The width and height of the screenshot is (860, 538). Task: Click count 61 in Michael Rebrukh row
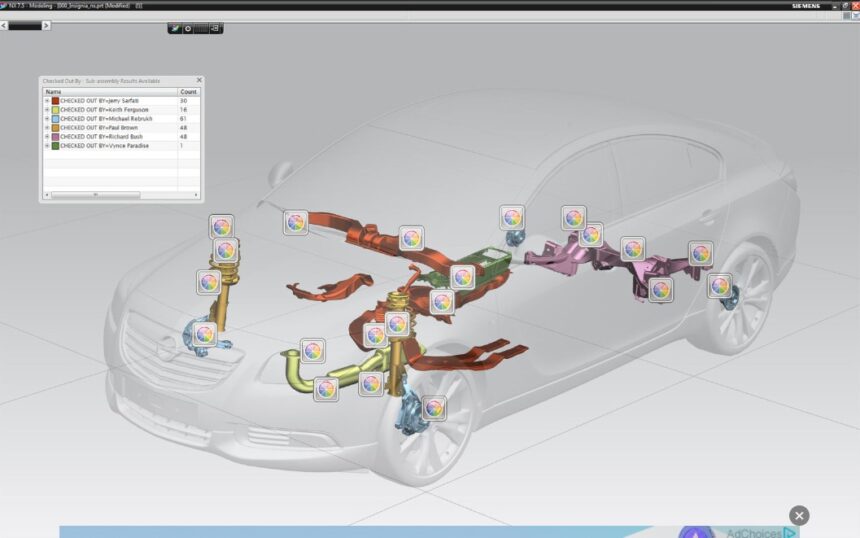(183, 118)
